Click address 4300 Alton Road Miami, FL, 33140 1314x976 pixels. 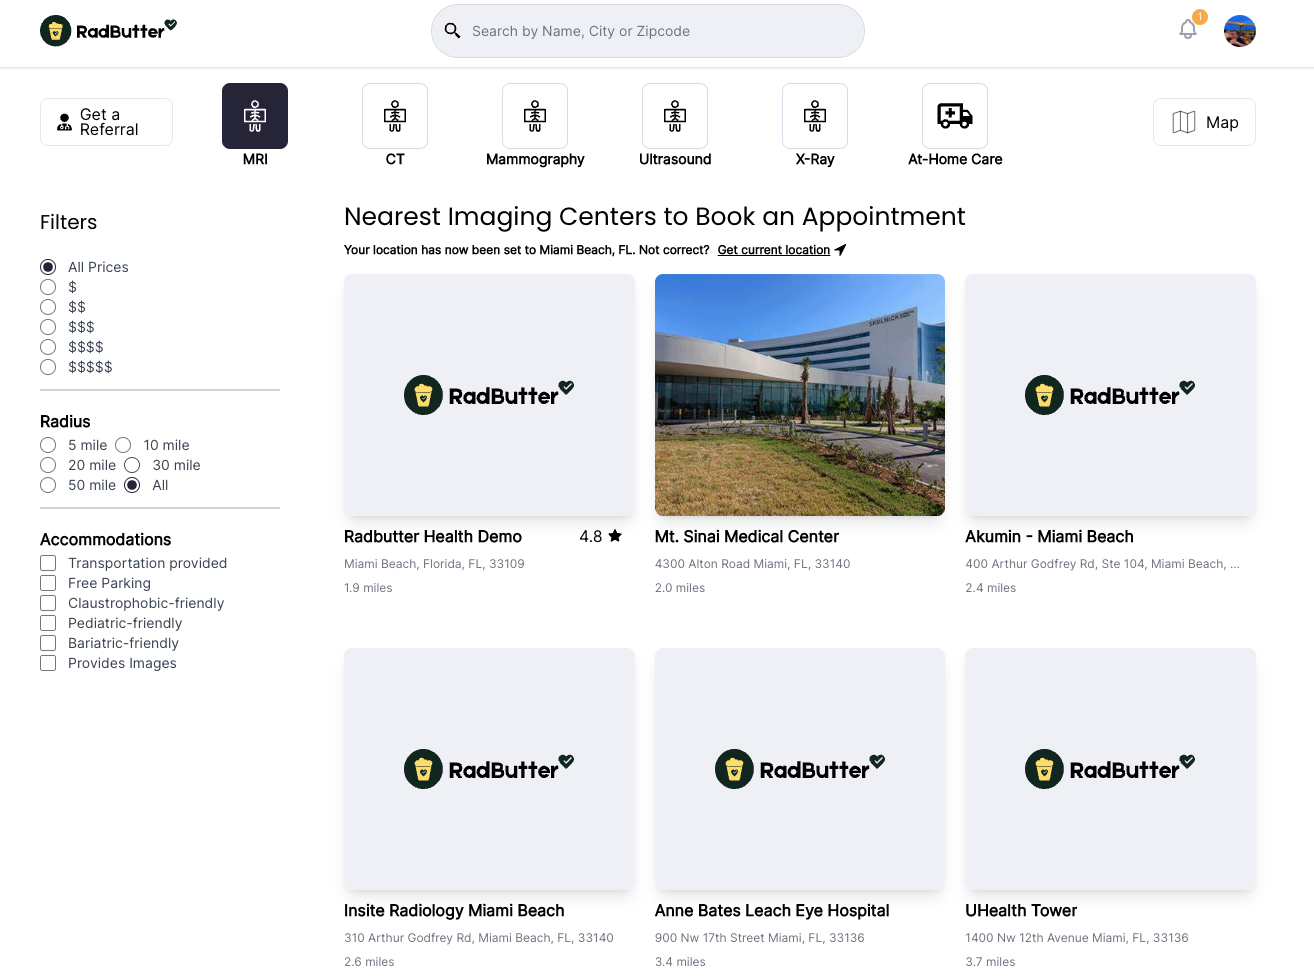coord(752,564)
